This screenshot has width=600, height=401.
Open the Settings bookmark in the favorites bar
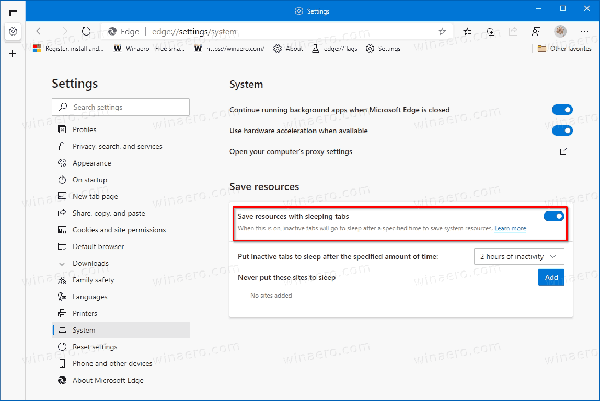pos(383,49)
